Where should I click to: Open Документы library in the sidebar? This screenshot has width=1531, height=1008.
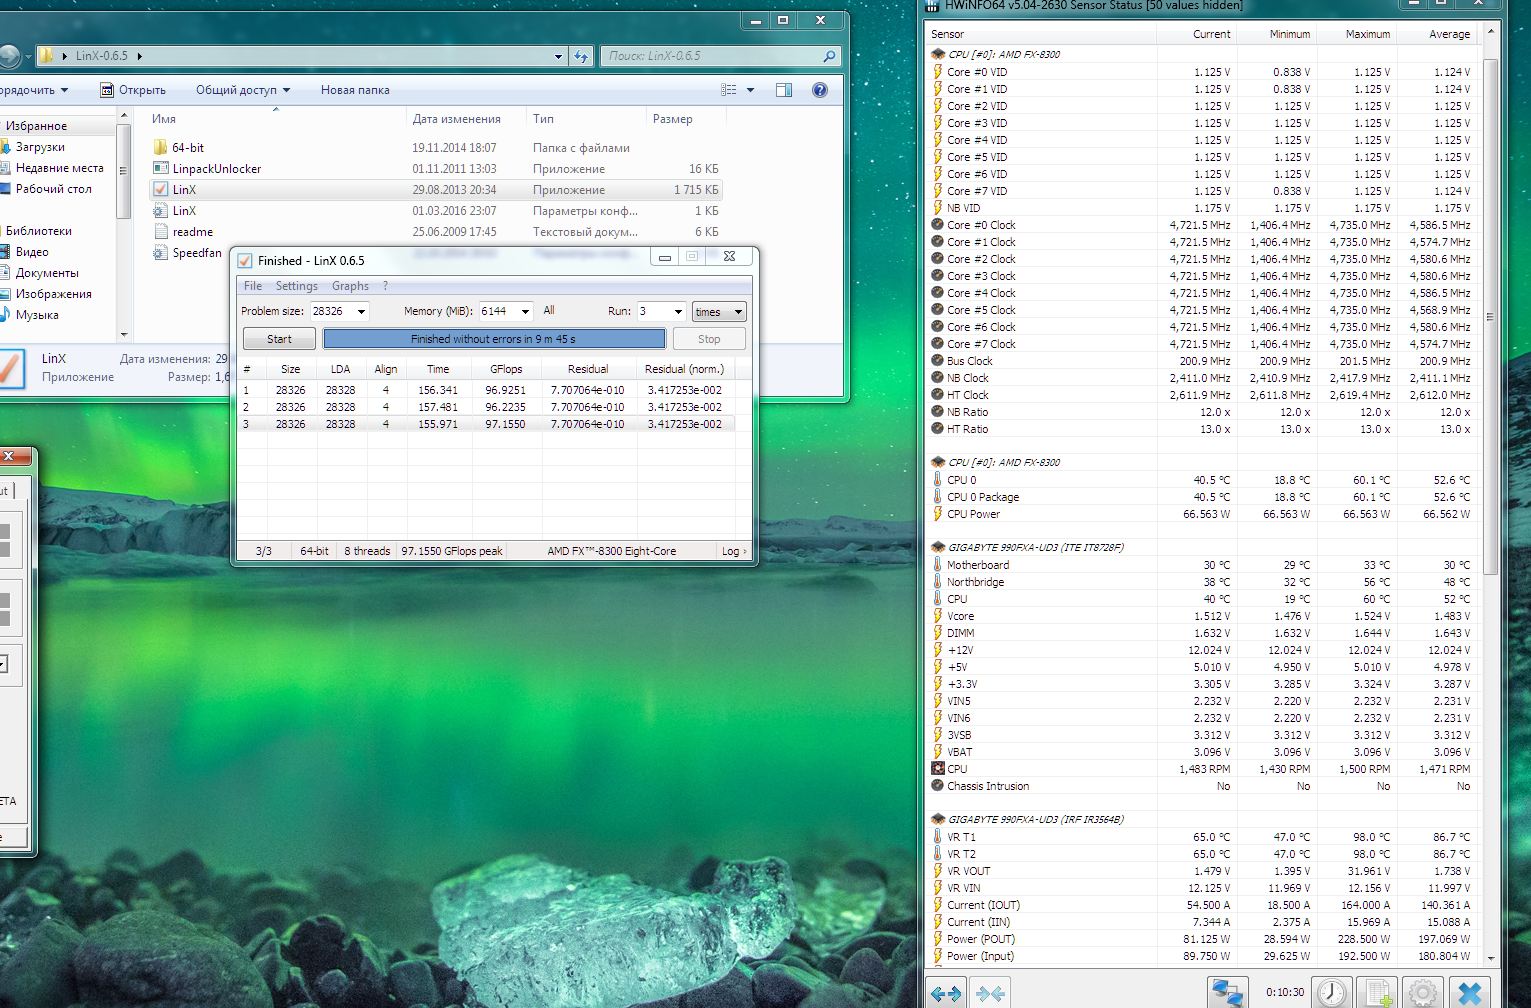coord(47,273)
